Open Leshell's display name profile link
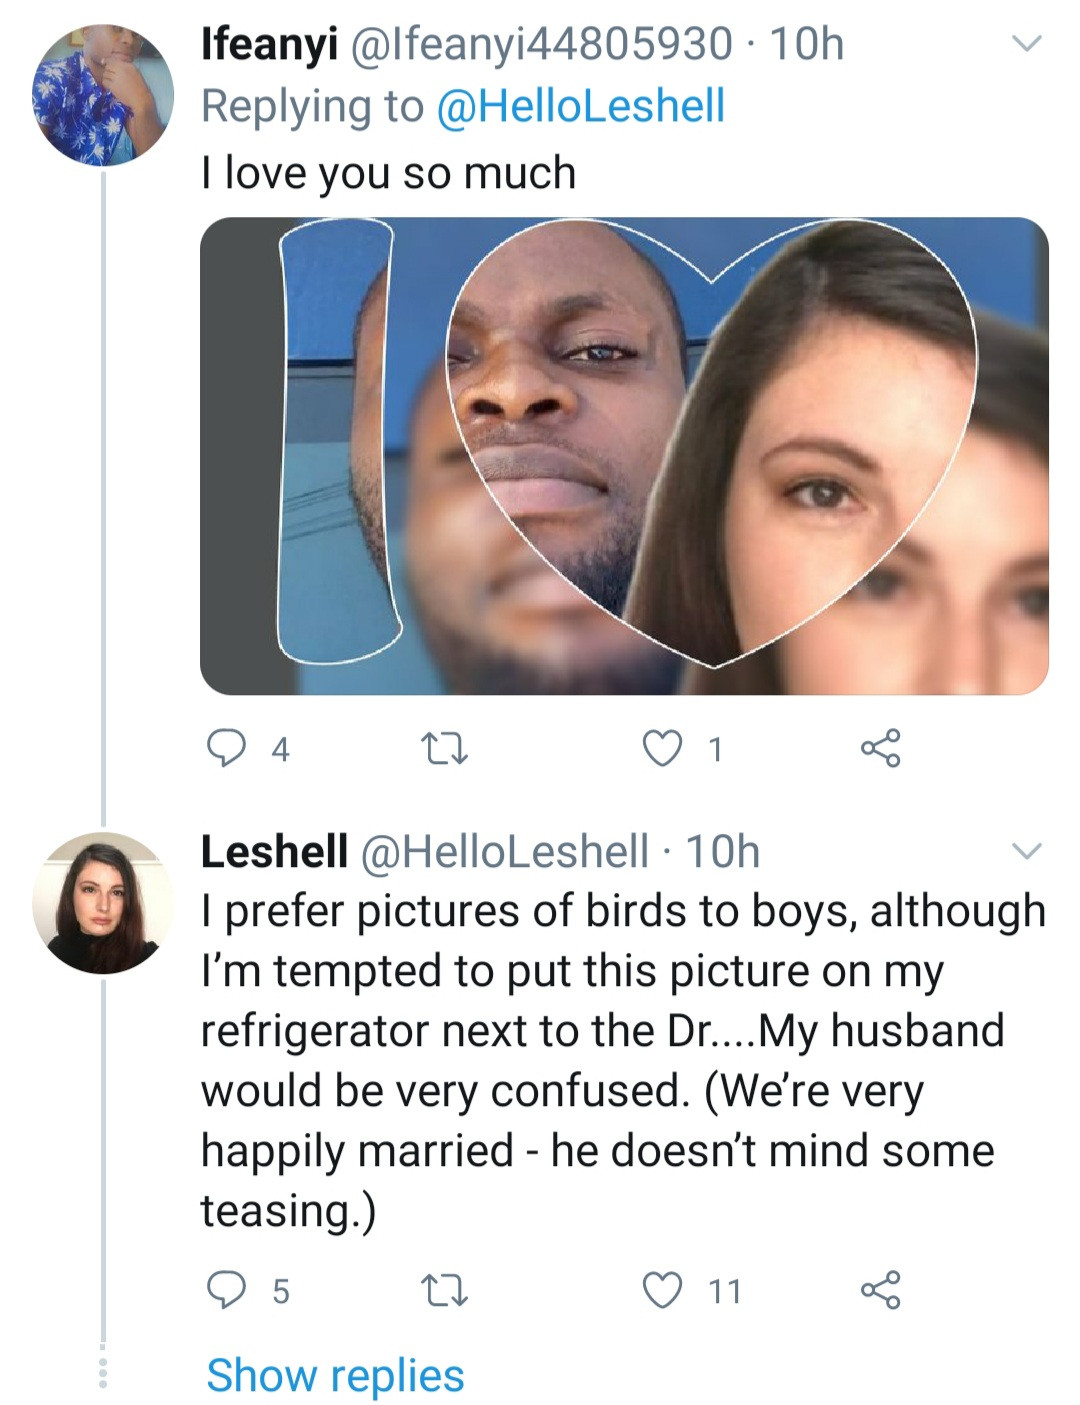 pos(274,852)
